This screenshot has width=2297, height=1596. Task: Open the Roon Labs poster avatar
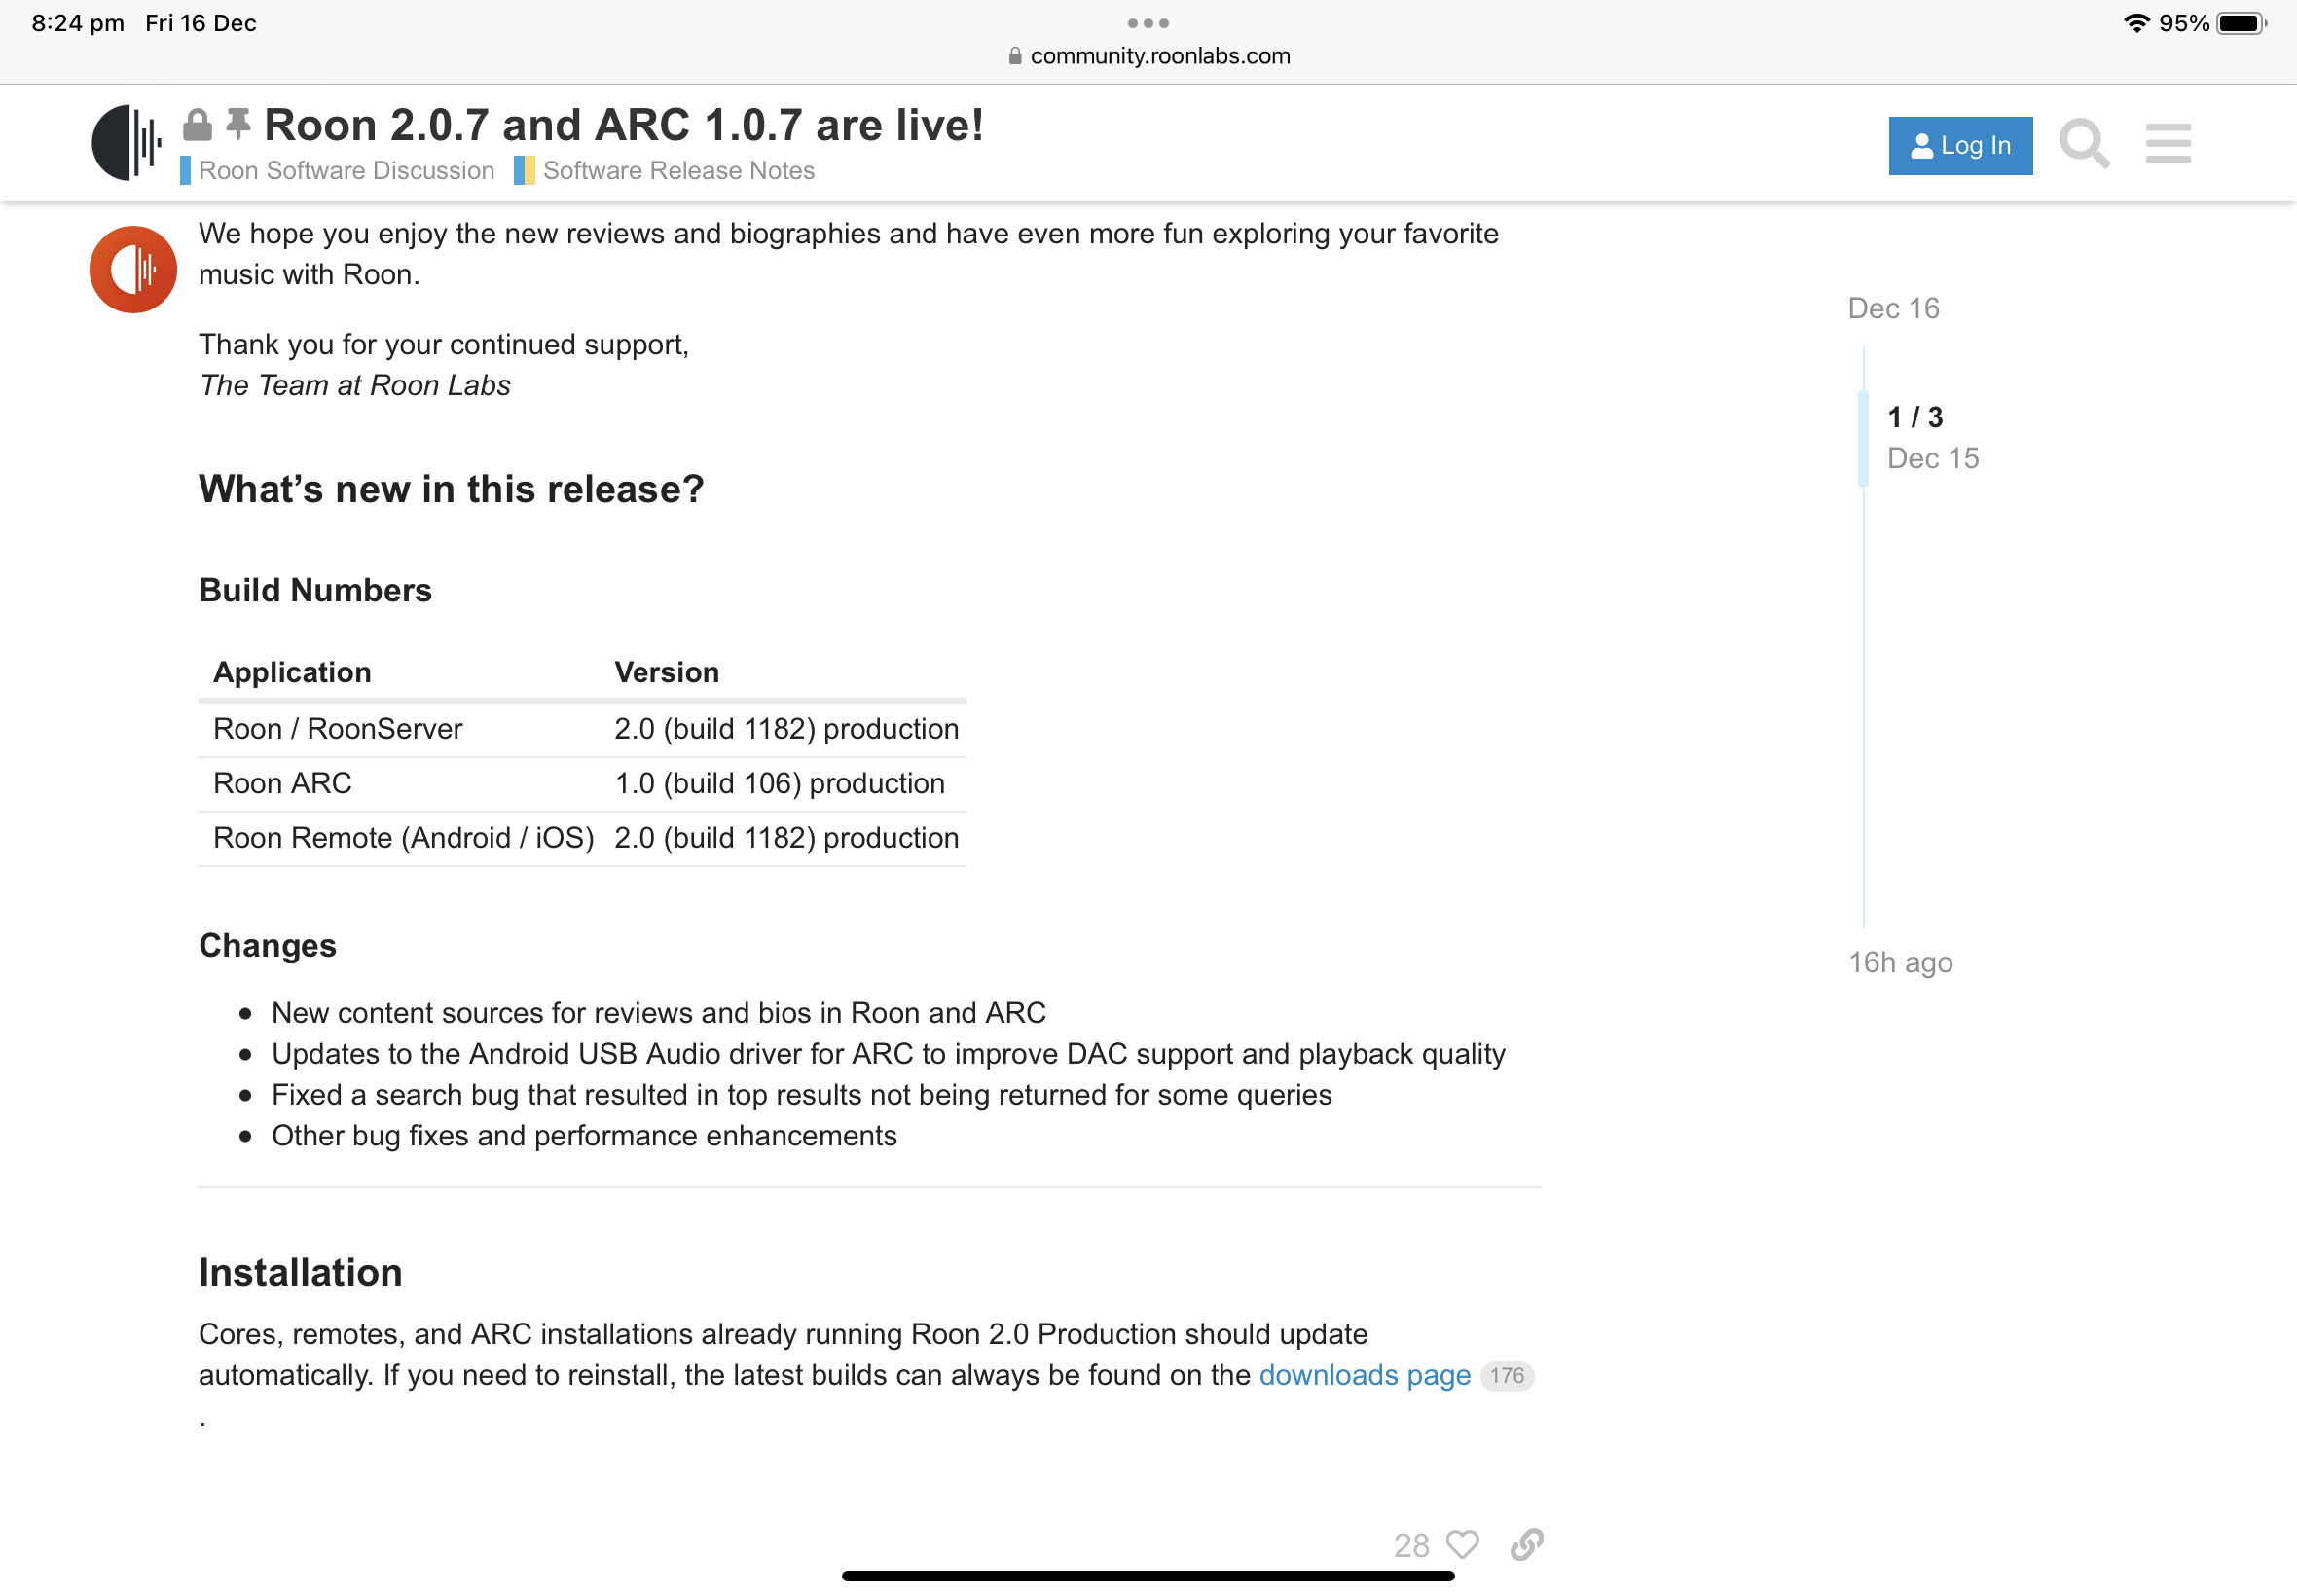click(x=133, y=269)
